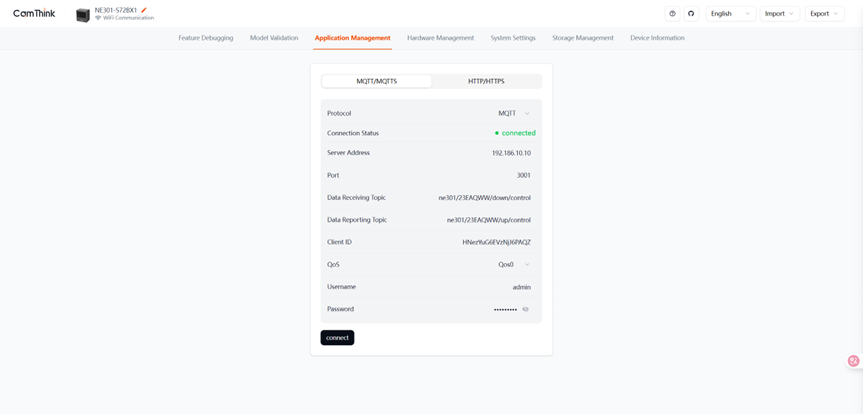Image resolution: width=863 pixels, height=414 pixels.
Task: Open the help question mark icon
Action: coord(673,14)
